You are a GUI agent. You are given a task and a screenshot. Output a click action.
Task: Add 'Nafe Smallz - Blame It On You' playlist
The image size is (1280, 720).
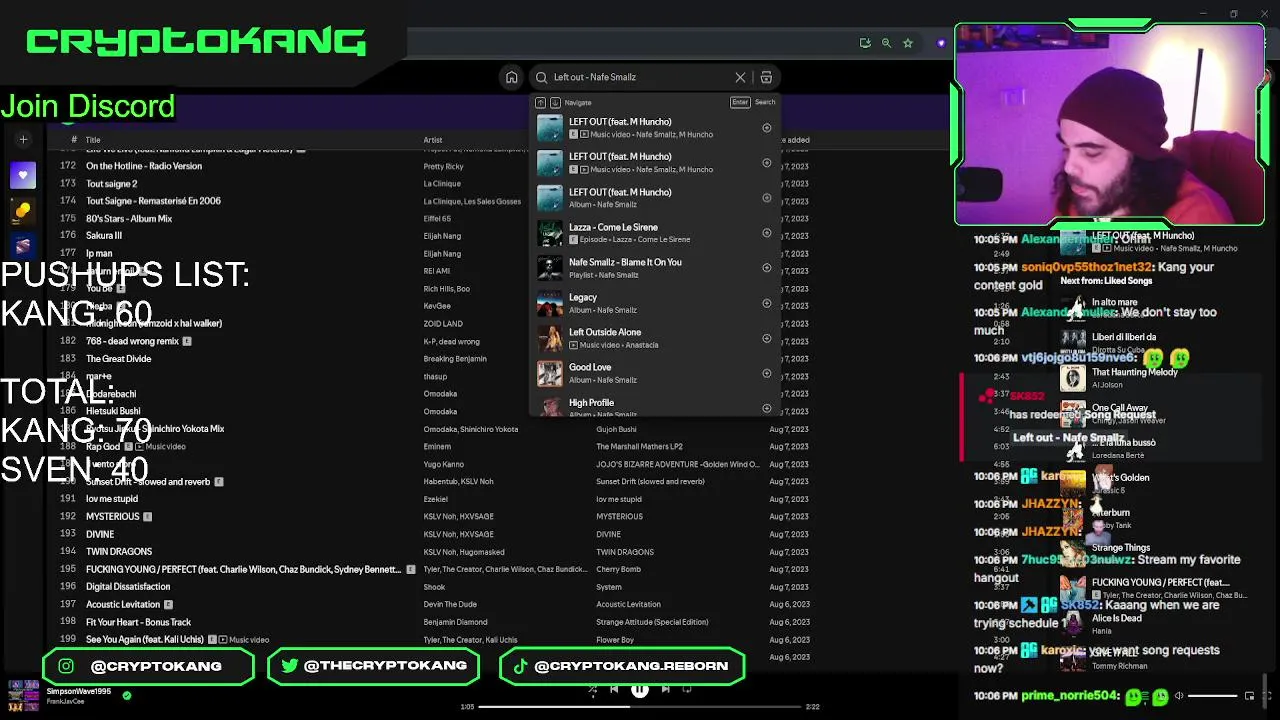[767, 268]
